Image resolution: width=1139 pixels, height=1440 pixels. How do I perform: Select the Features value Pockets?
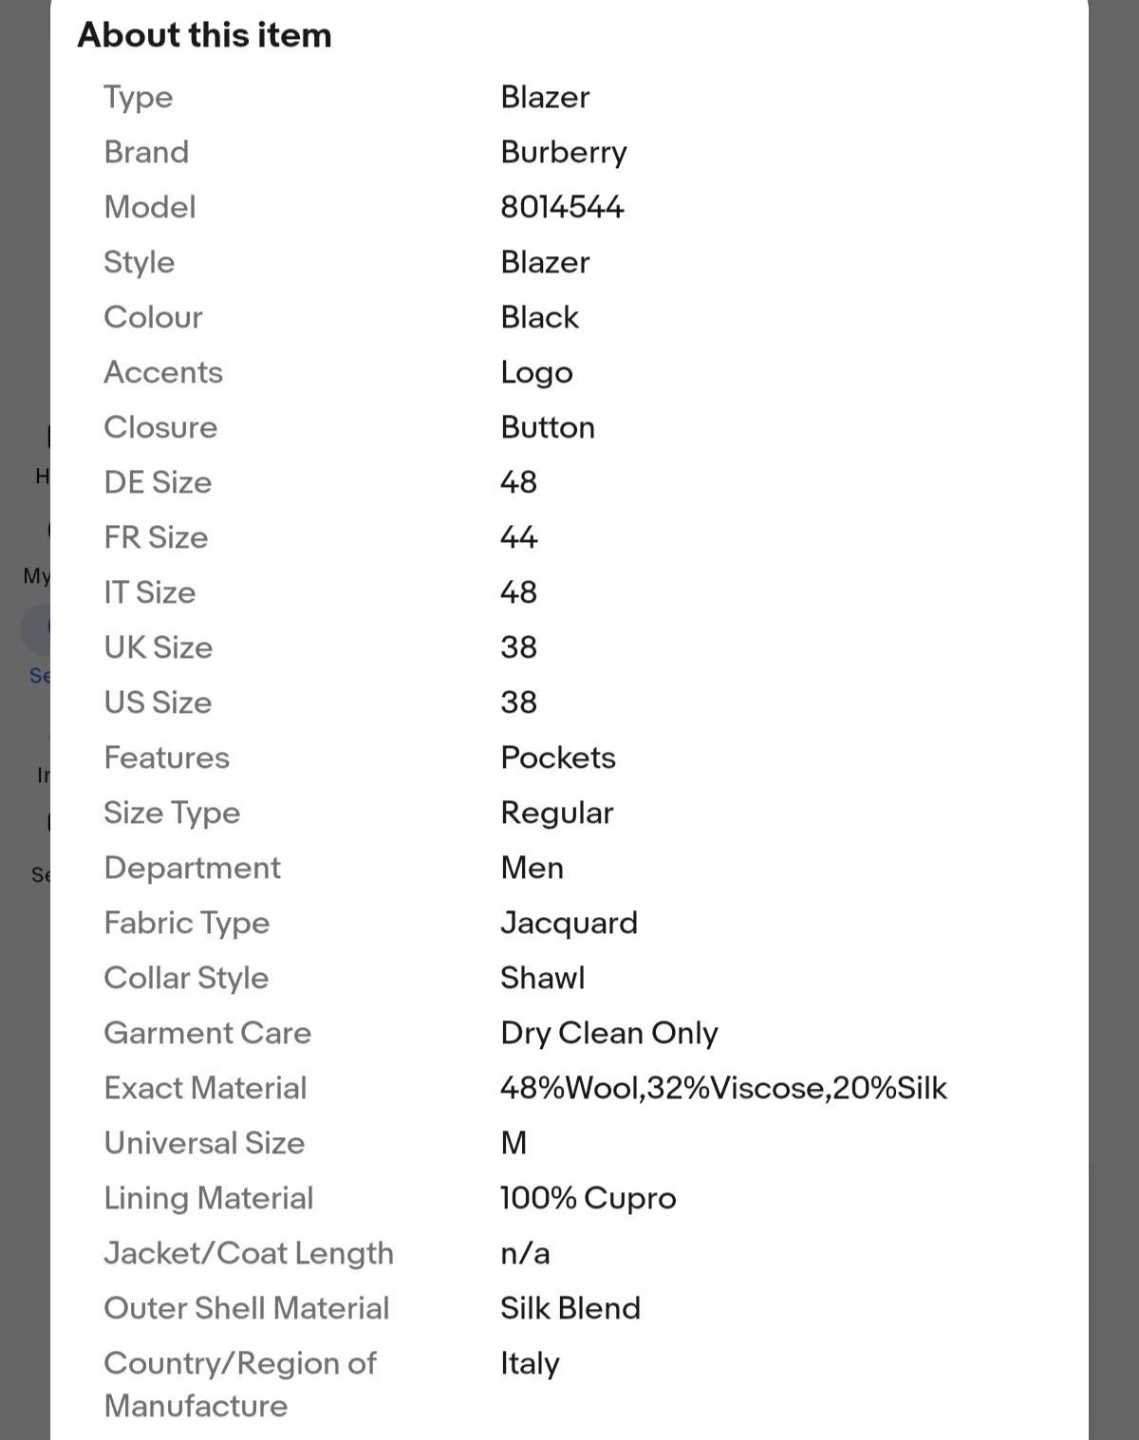click(558, 757)
